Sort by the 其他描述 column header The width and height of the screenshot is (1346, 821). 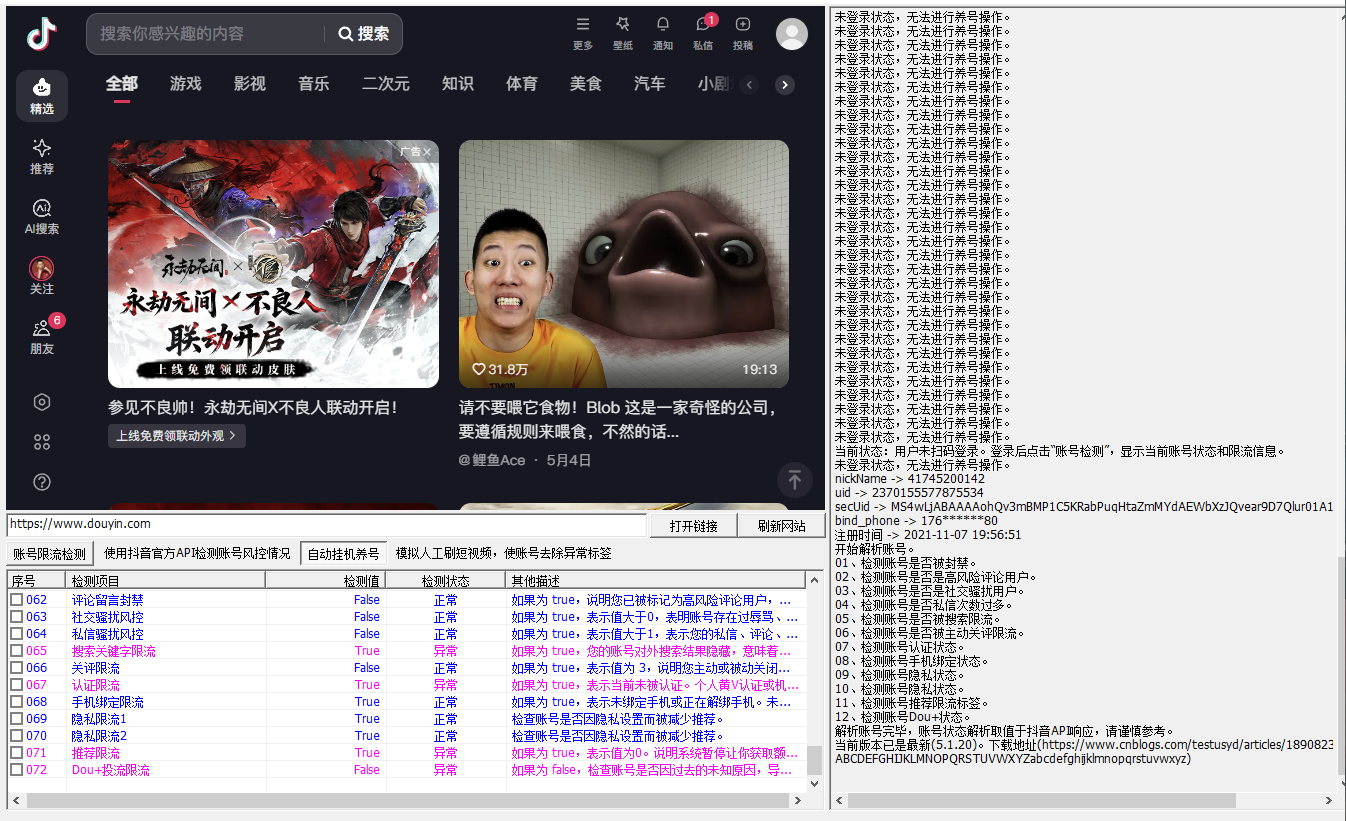coord(654,580)
